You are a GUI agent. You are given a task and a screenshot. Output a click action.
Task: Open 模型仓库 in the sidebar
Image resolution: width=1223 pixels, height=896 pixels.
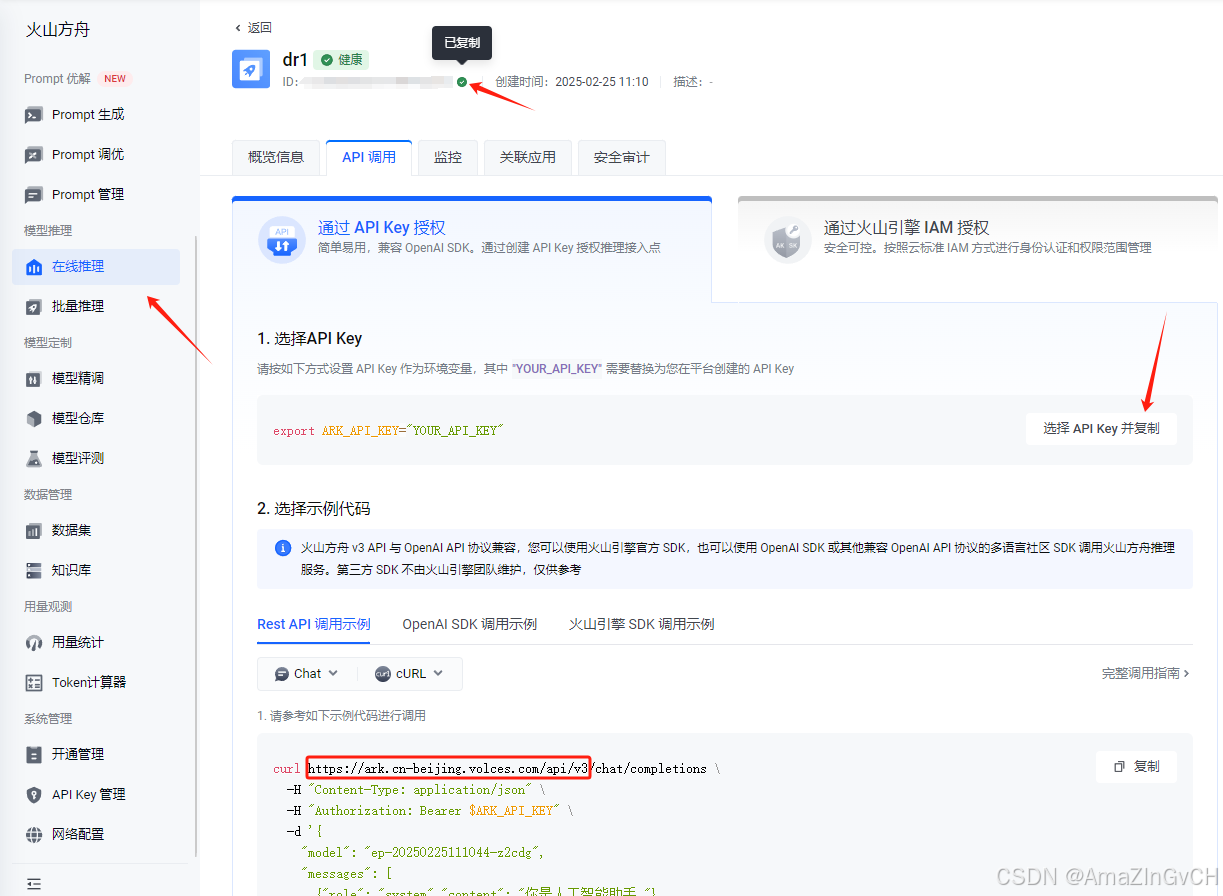(x=96, y=419)
